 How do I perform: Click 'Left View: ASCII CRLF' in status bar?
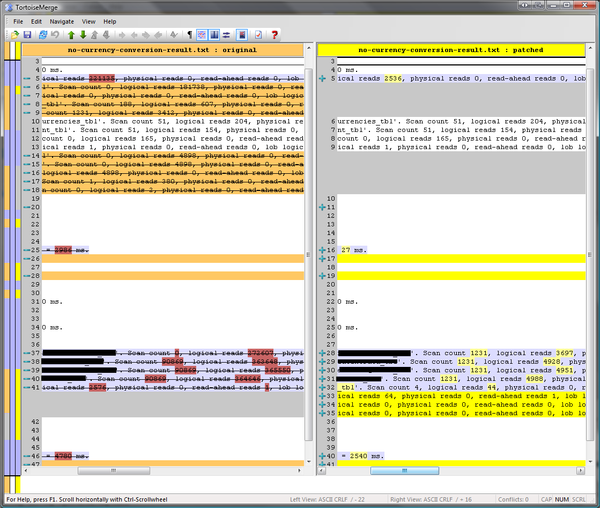tap(327, 500)
